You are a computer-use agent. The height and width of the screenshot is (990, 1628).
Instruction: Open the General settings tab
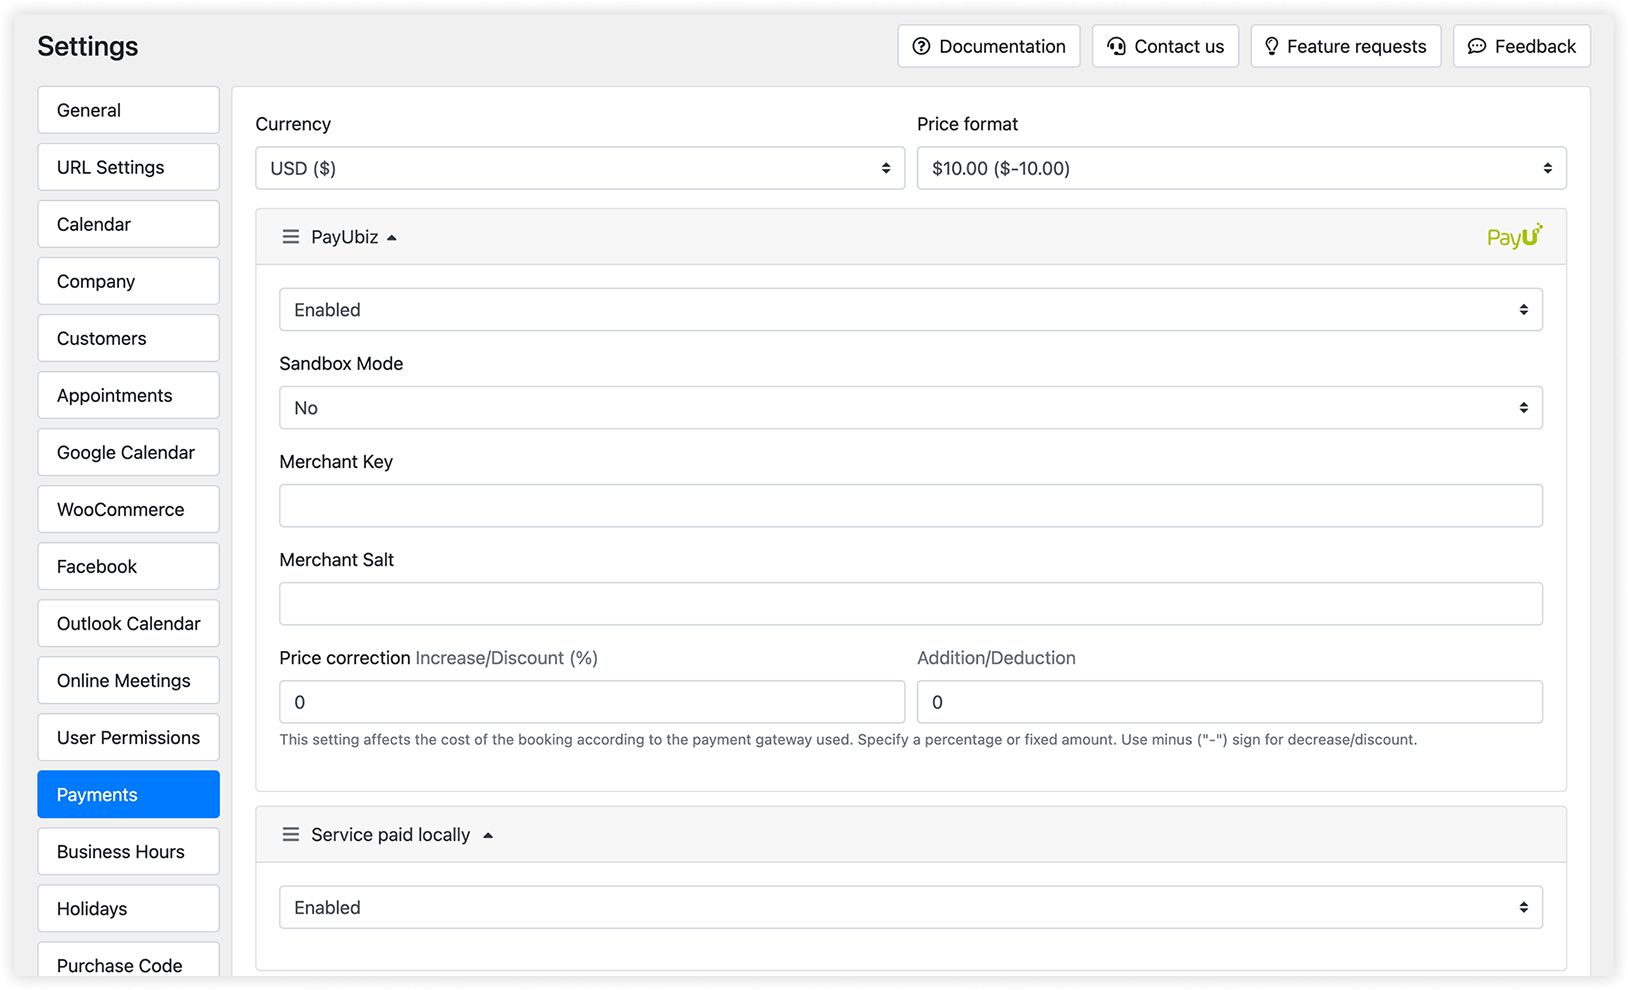click(x=128, y=110)
